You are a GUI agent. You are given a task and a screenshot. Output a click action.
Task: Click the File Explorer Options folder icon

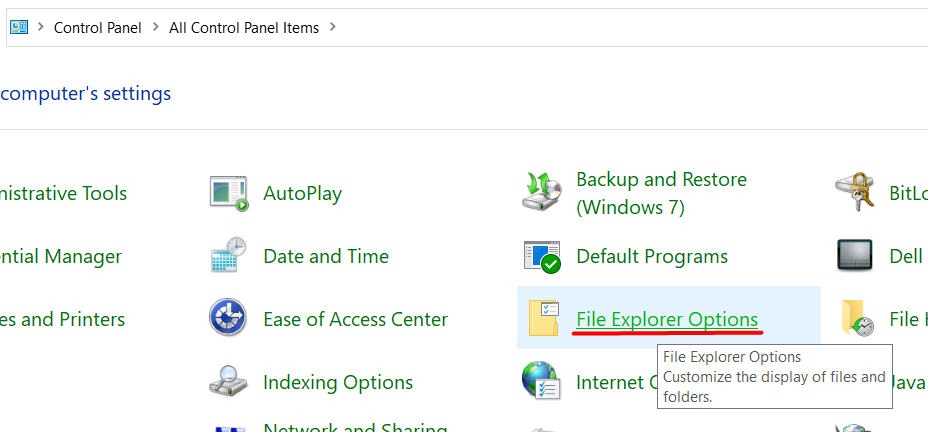[543, 319]
